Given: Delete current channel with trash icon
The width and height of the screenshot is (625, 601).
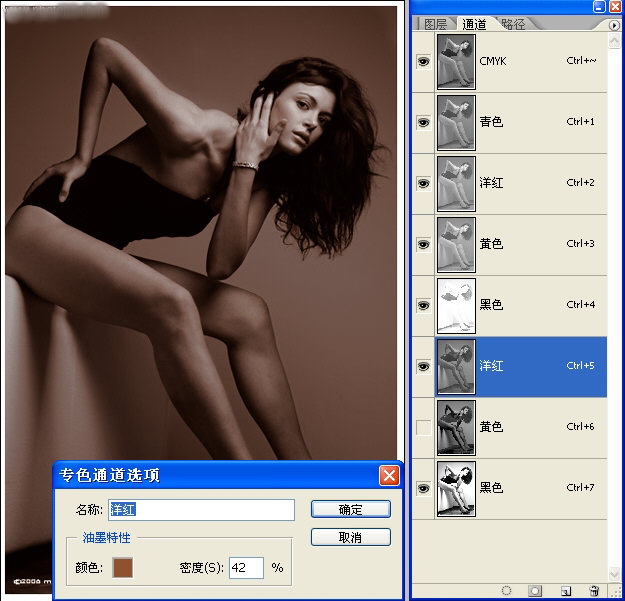Looking at the screenshot, I should coord(594,591).
